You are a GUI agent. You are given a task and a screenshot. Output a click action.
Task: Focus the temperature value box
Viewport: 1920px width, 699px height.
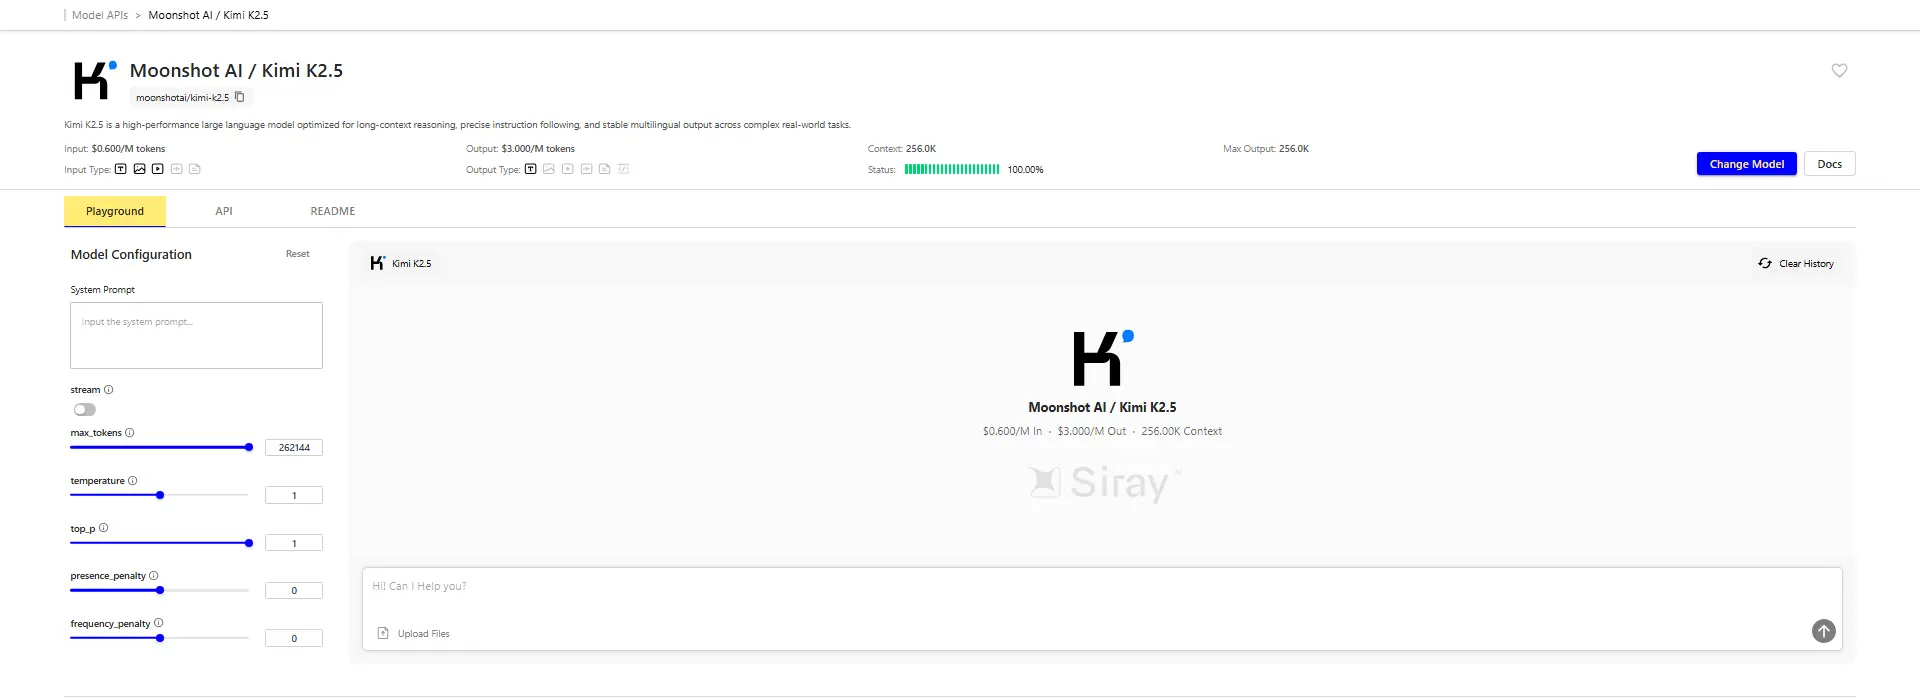pos(294,495)
